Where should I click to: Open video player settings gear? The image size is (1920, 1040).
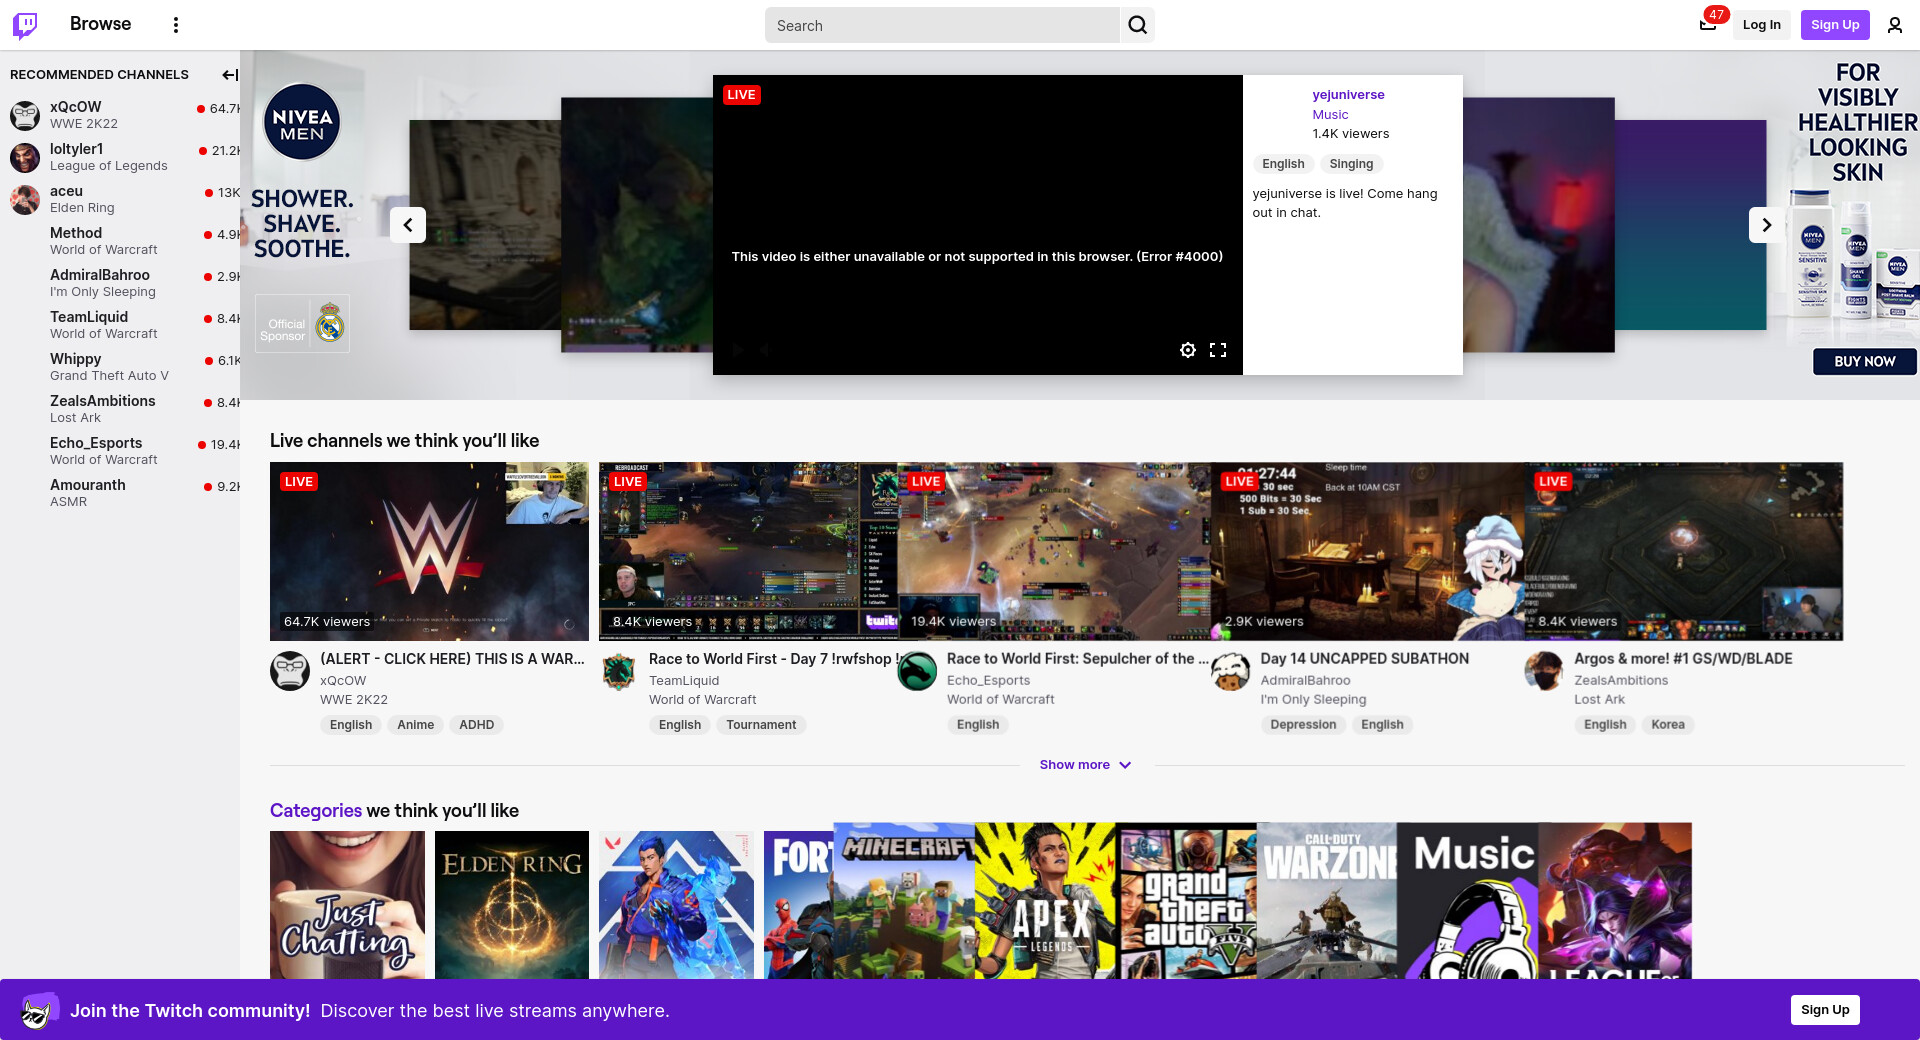1187,350
